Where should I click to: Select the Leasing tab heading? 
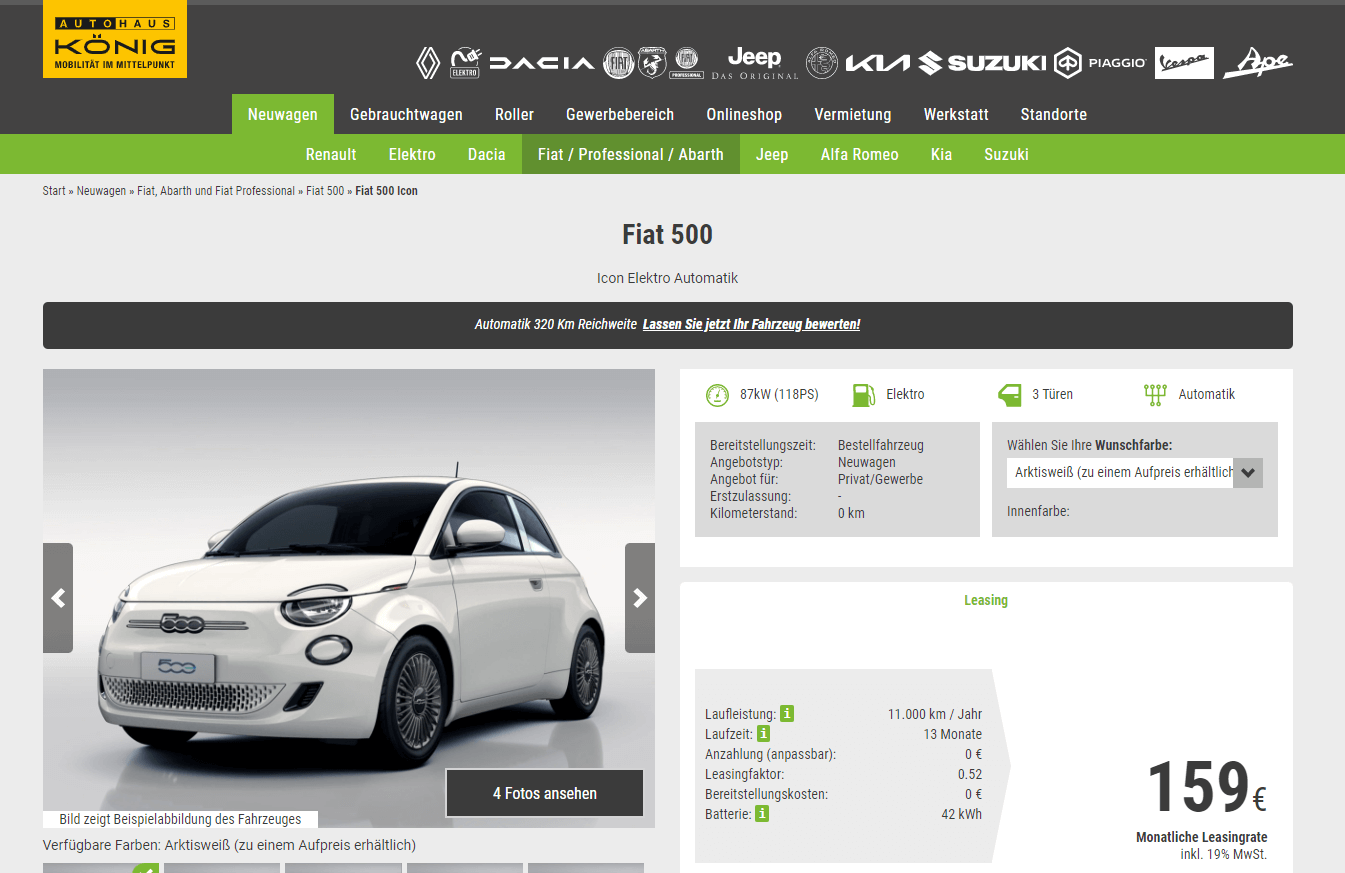(x=986, y=600)
